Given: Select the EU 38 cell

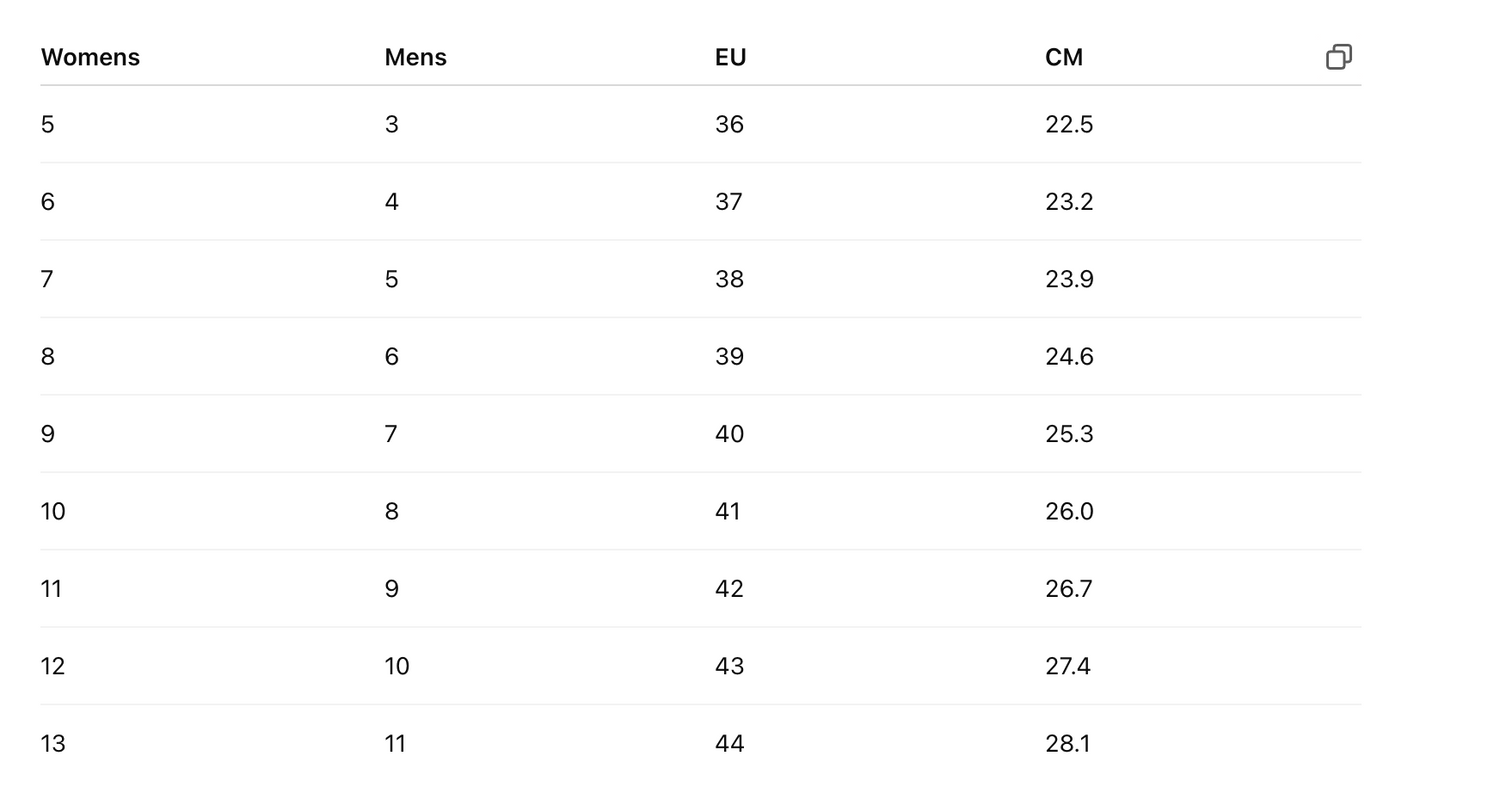Looking at the screenshot, I should (729, 279).
